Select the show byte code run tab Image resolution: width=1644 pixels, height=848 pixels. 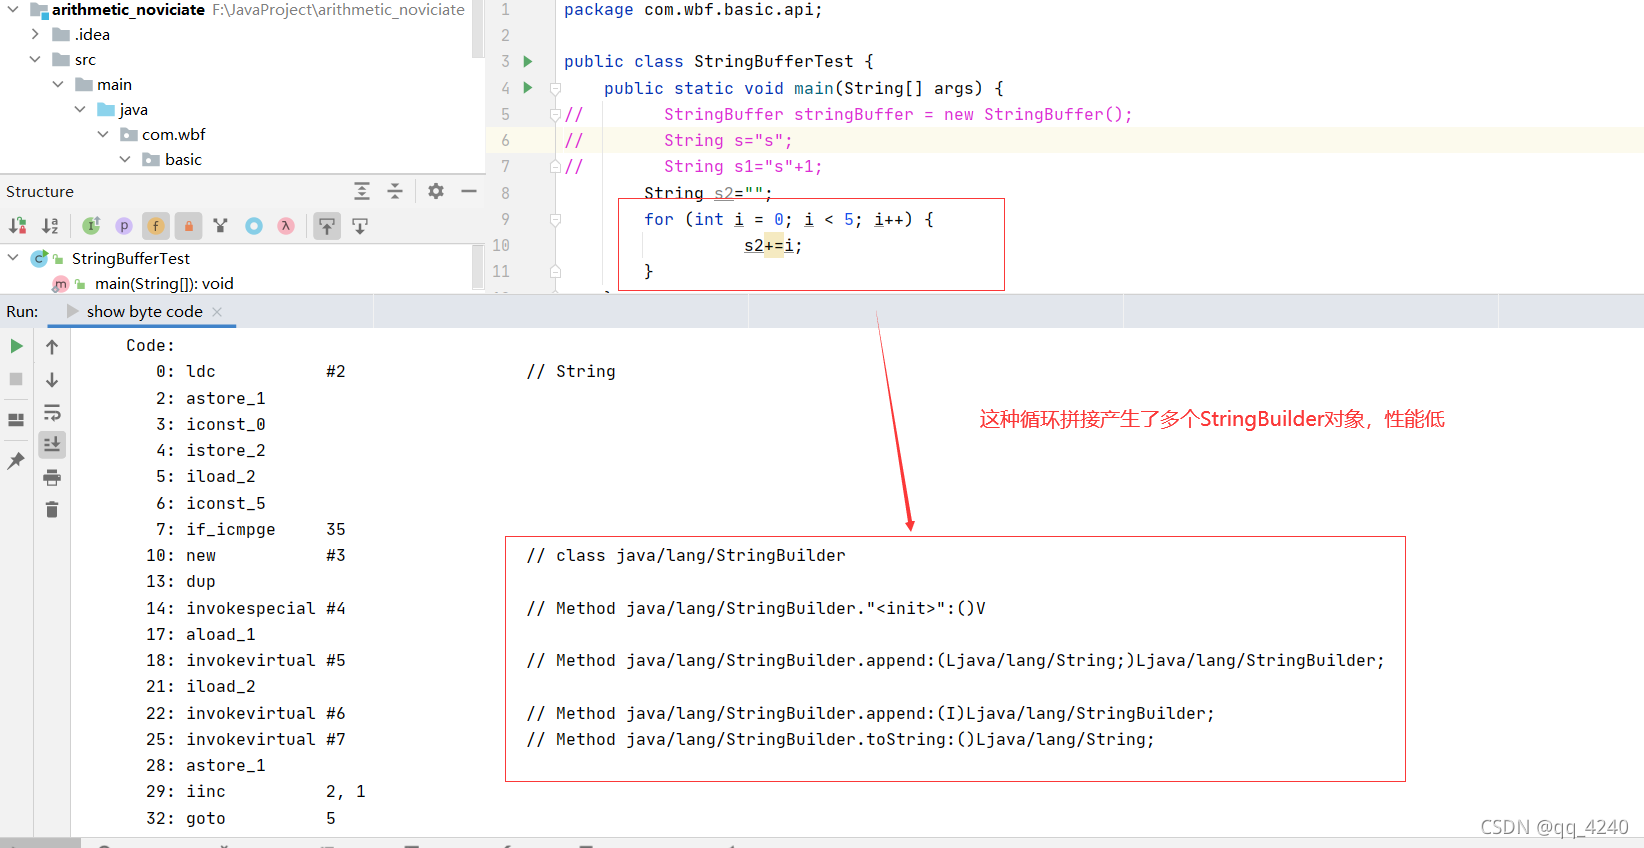coord(144,311)
